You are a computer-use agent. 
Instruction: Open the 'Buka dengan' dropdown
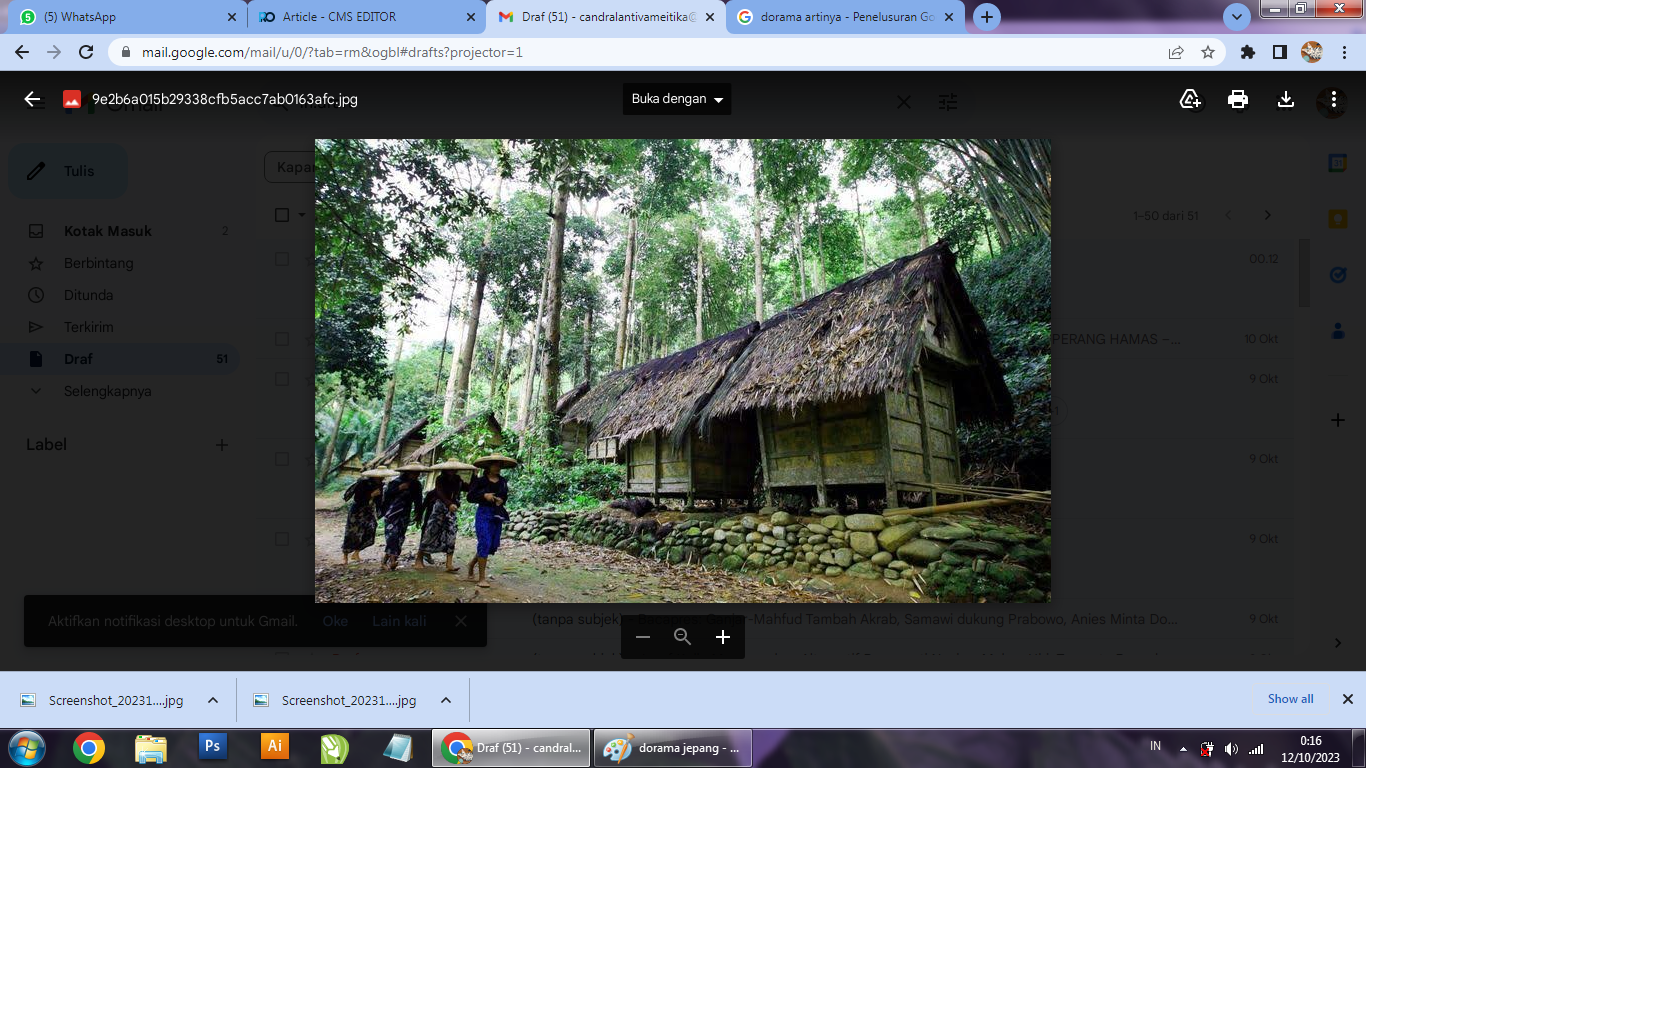point(677,99)
